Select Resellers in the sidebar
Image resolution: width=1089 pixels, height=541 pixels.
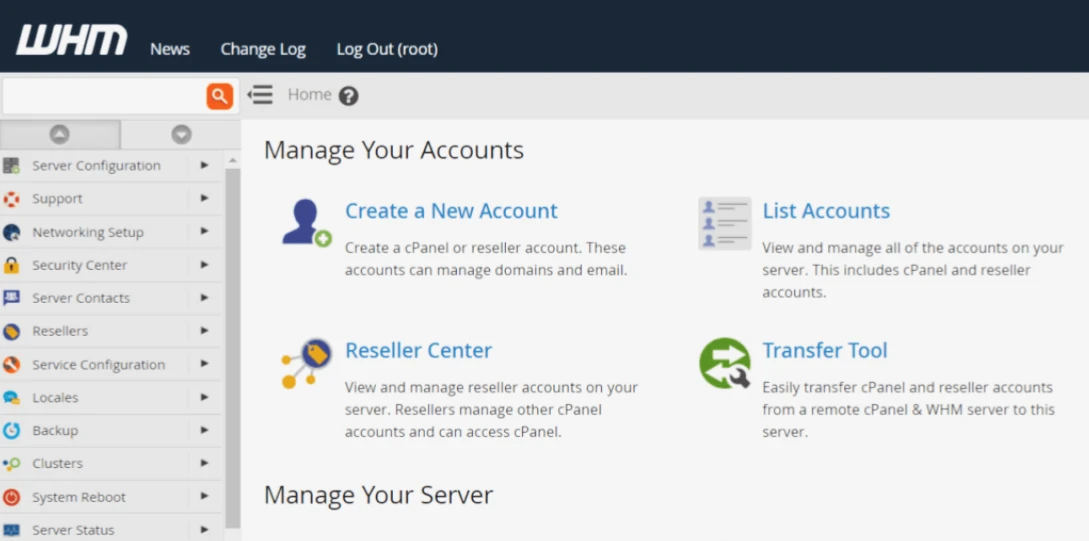[60, 331]
